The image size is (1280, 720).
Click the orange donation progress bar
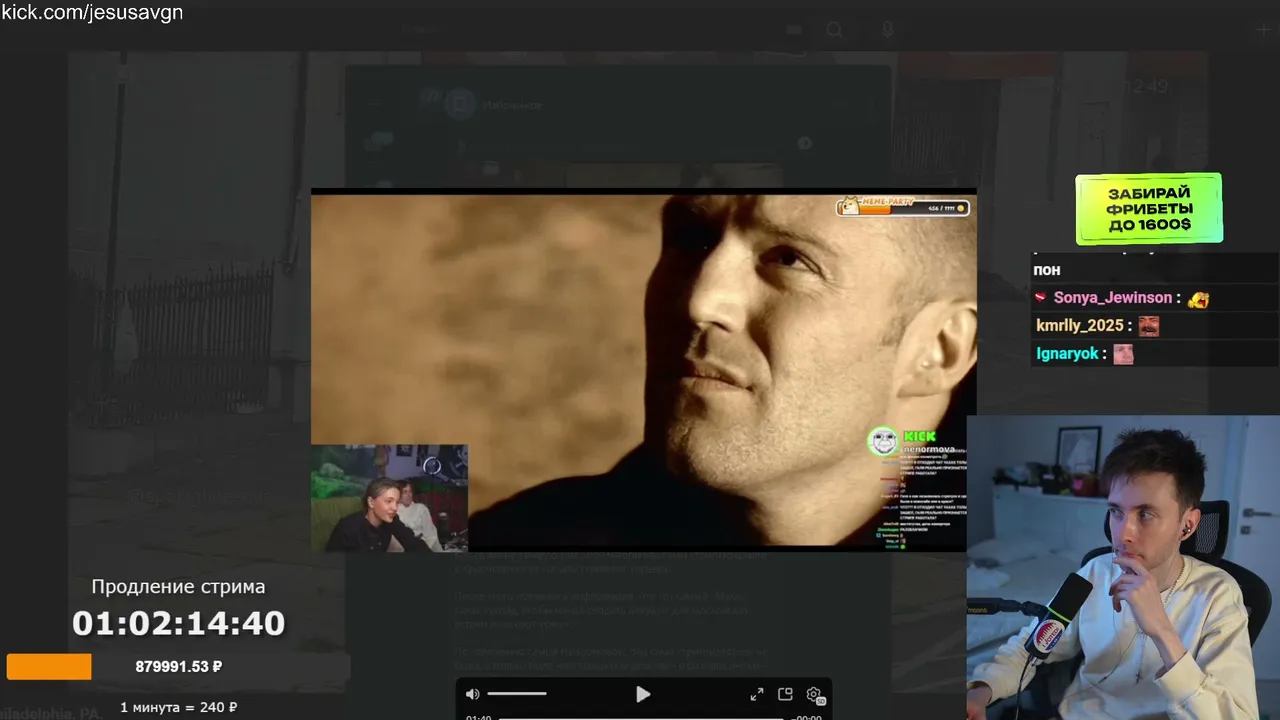49,667
